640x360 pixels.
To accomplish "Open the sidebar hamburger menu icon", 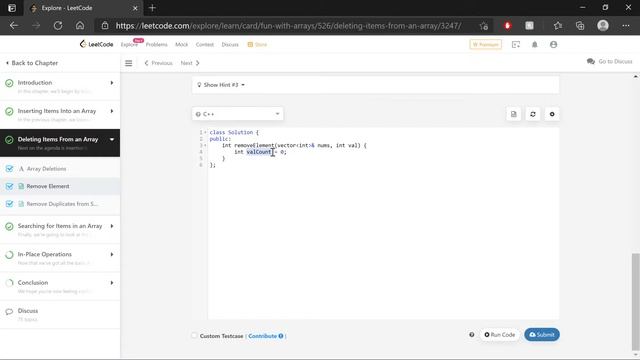I will point(129,63).
